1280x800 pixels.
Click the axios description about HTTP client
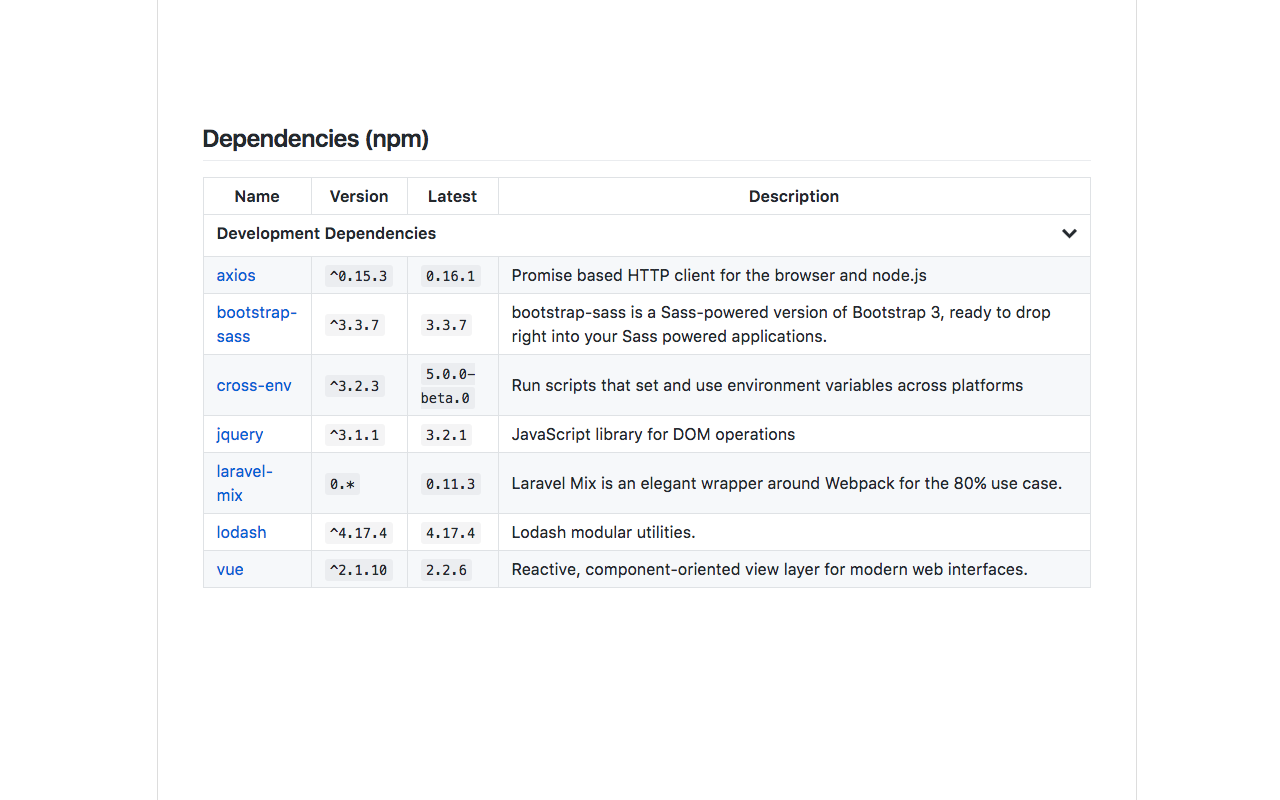(x=719, y=275)
